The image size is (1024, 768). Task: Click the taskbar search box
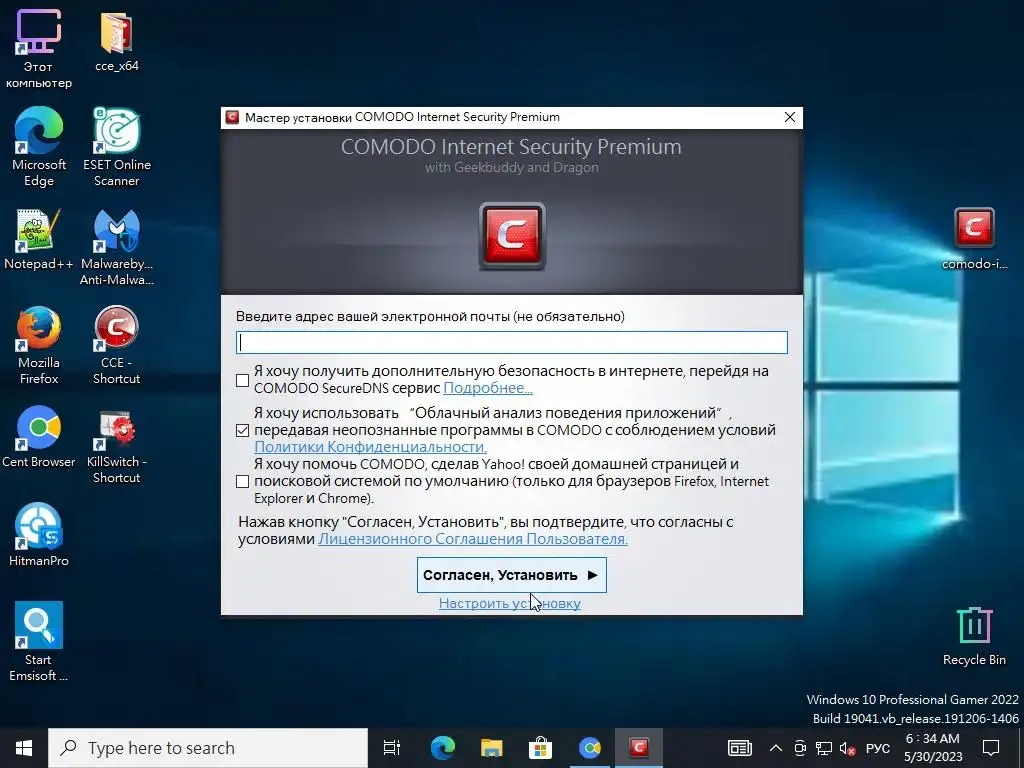click(208, 748)
